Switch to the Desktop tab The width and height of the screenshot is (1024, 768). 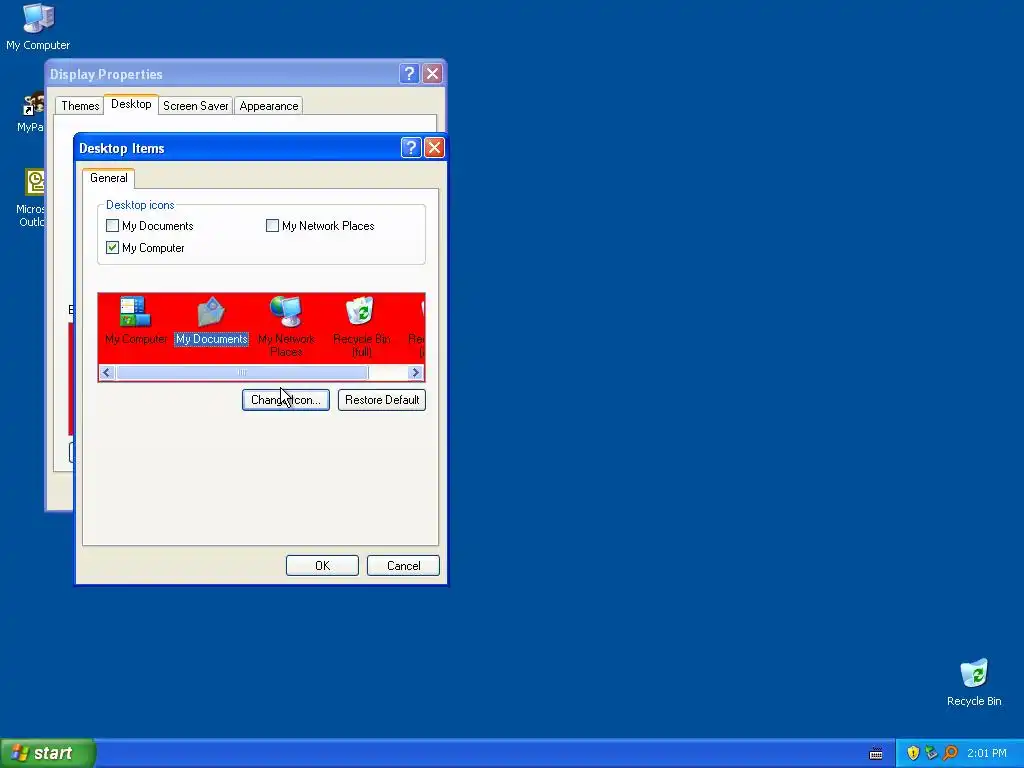click(131, 104)
